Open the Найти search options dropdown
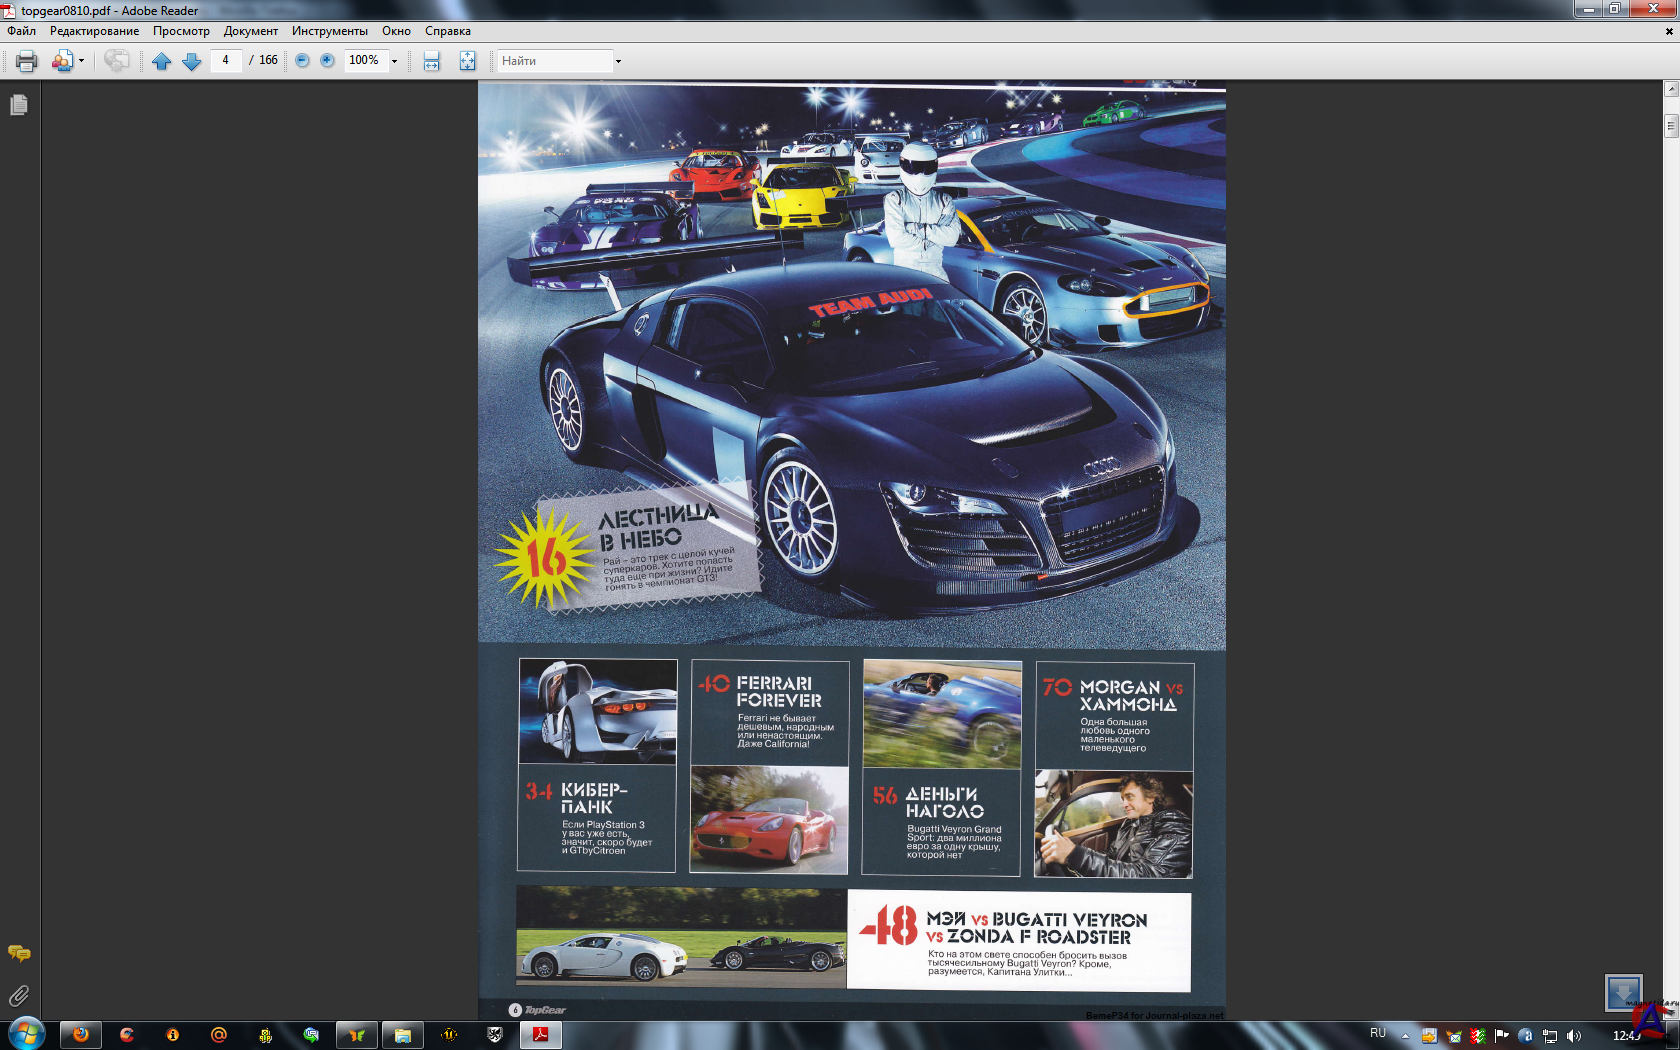Viewport: 1680px width, 1050px height. pos(618,61)
